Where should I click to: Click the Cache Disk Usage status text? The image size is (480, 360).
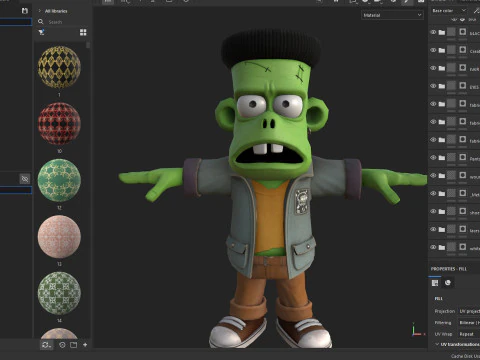465,356
